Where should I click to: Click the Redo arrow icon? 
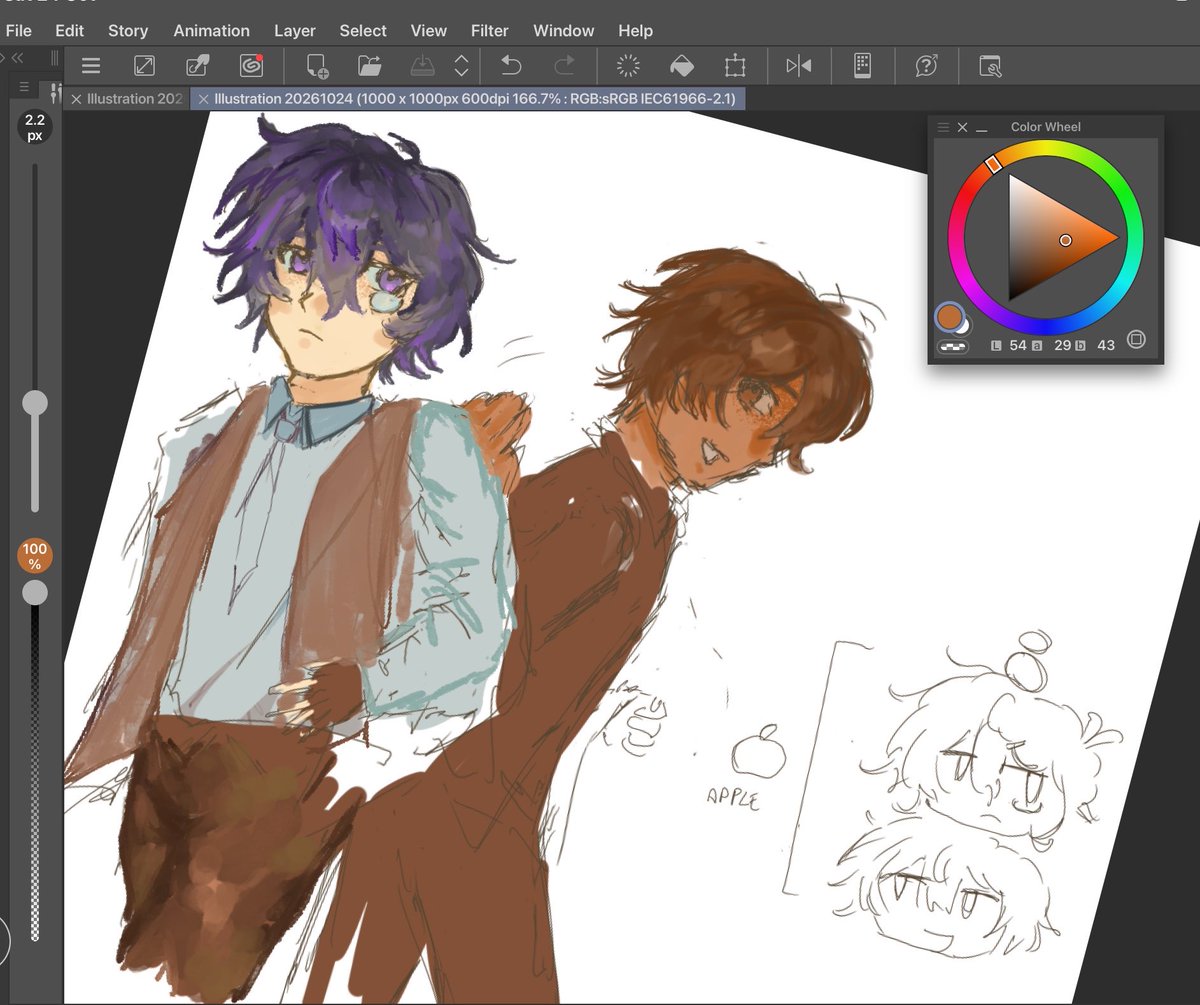click(x=564, y=67)
